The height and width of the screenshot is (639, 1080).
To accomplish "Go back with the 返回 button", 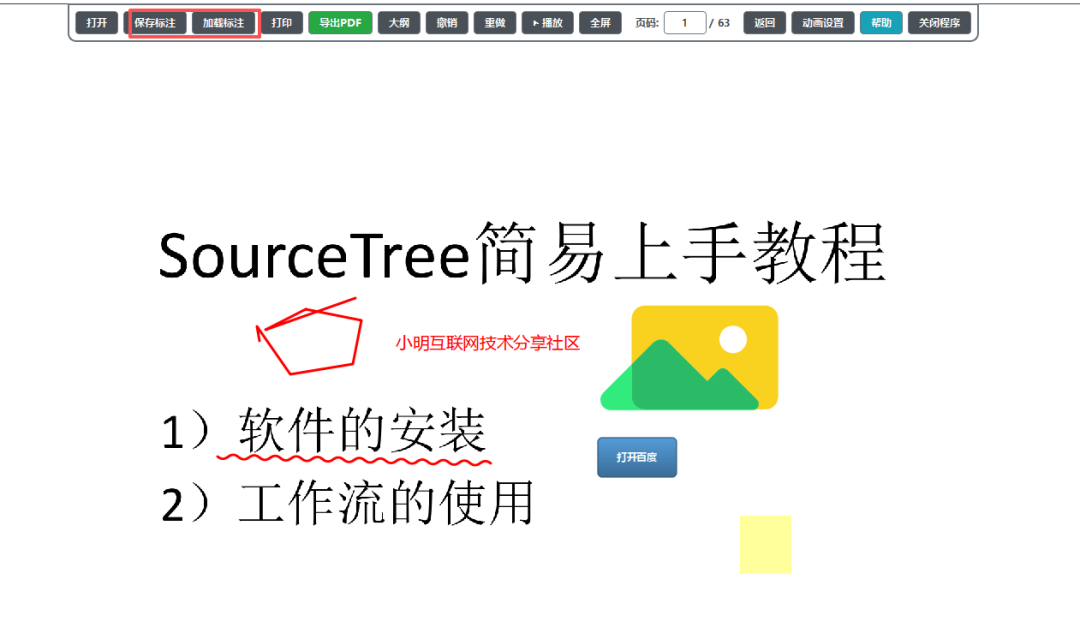I will point(765,23).
